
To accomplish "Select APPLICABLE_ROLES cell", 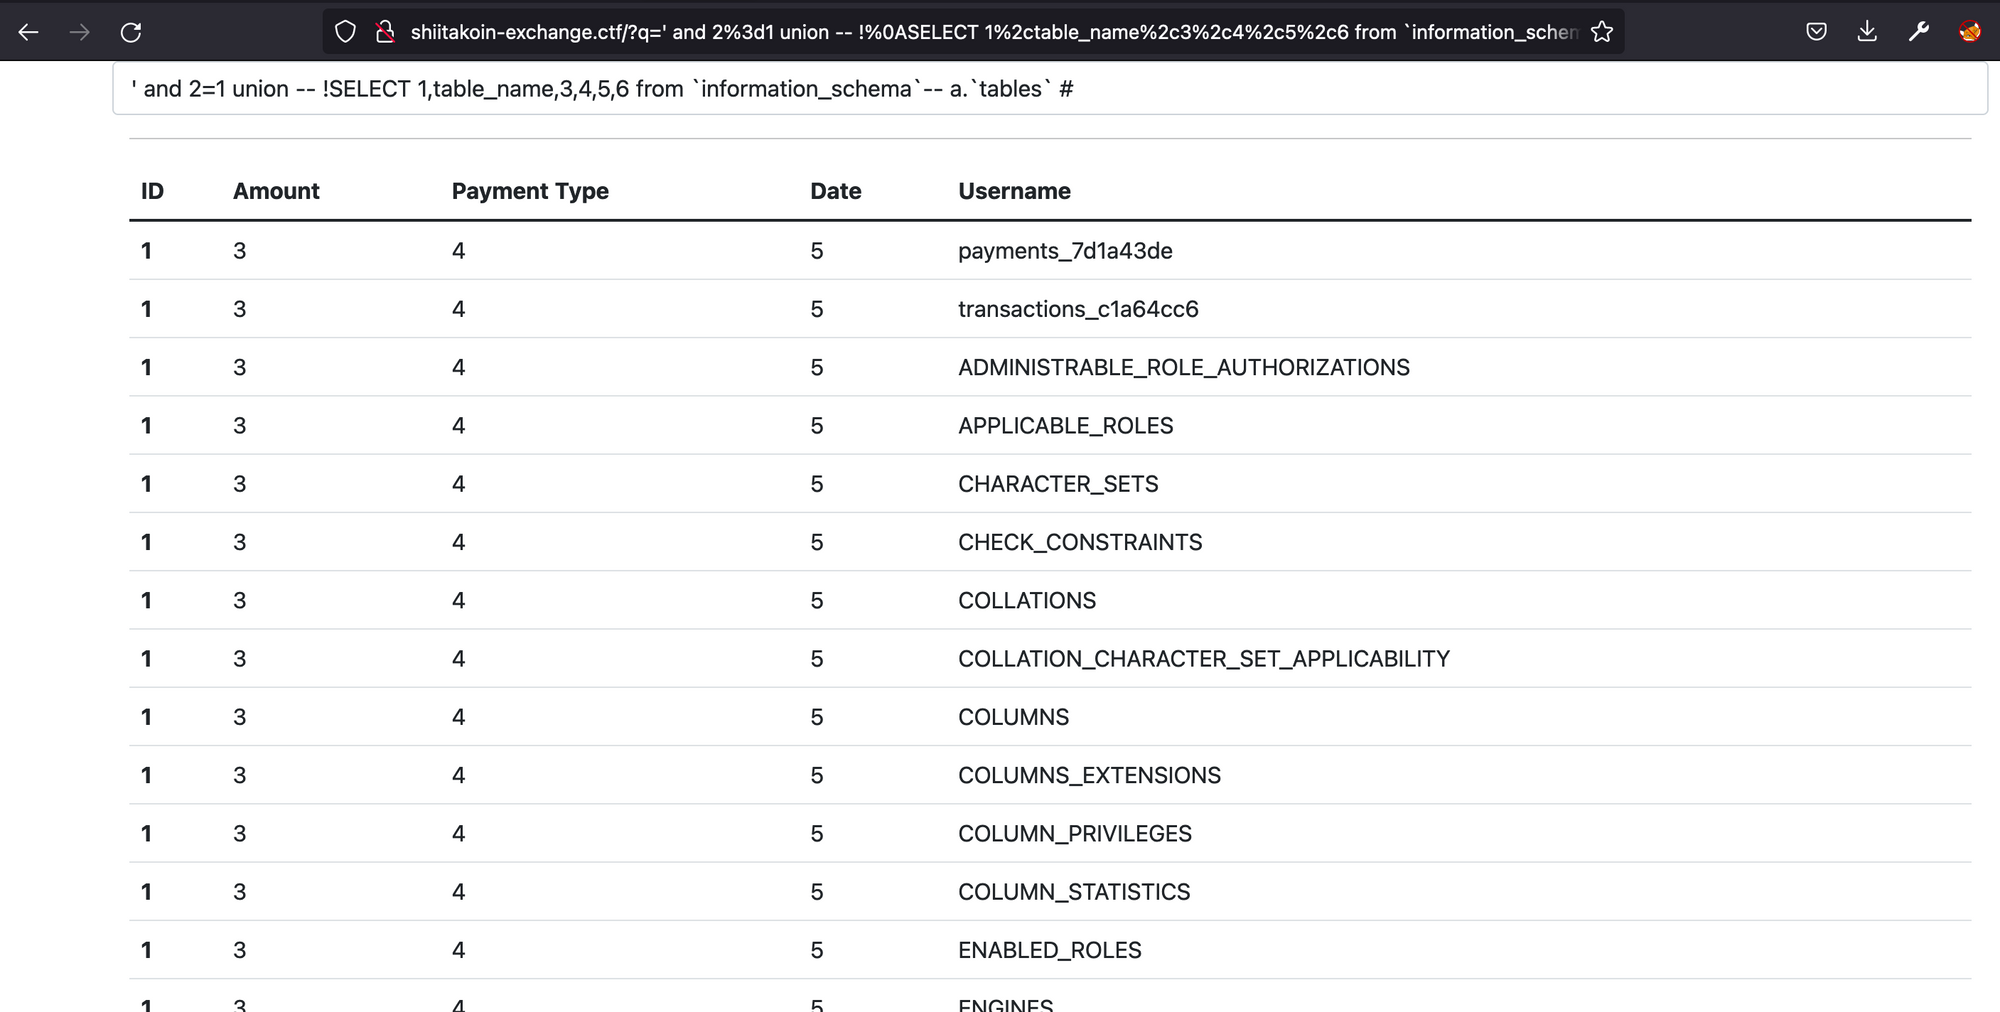I will pos(1066,426).
